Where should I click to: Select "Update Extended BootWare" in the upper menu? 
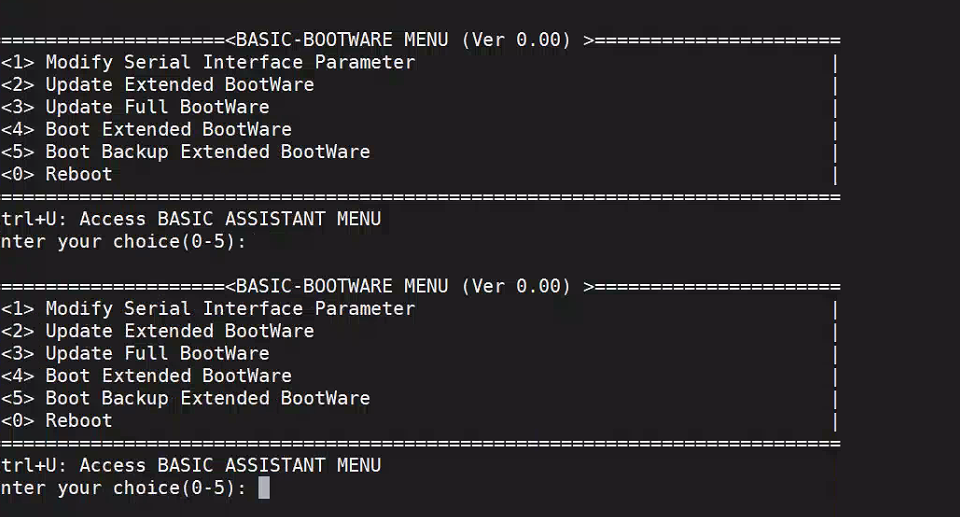click(x=179, y=85)
